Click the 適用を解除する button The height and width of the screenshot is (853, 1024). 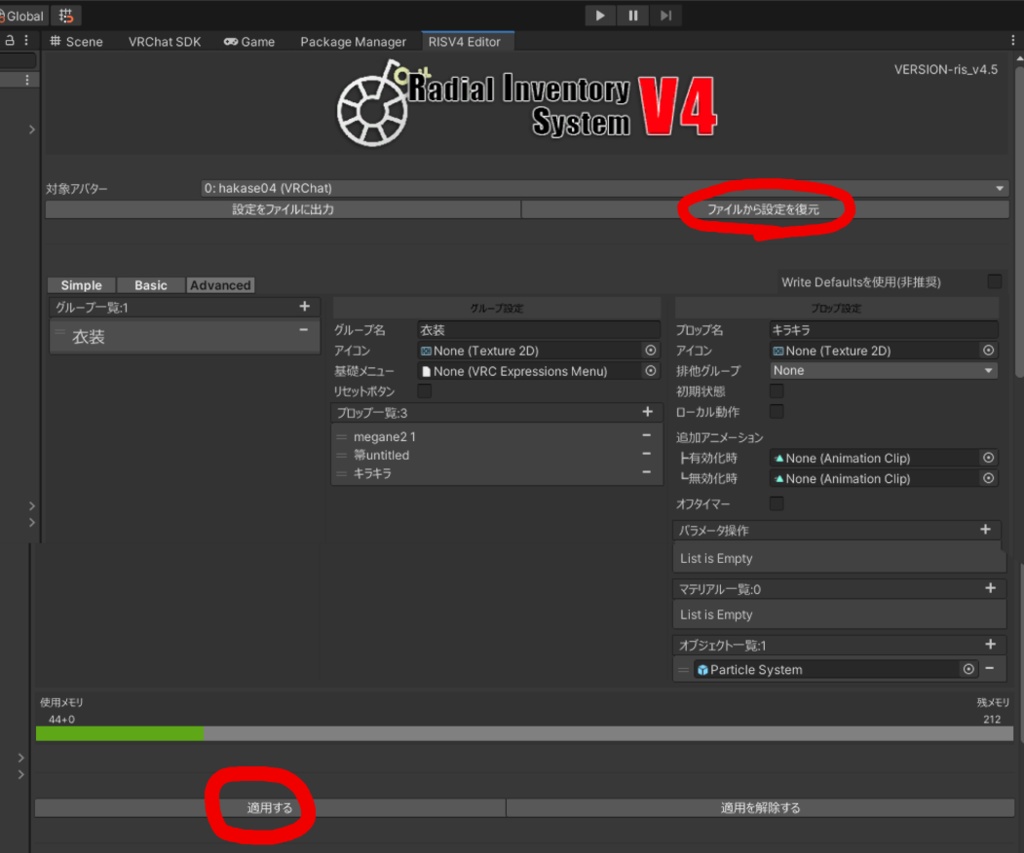760,808
